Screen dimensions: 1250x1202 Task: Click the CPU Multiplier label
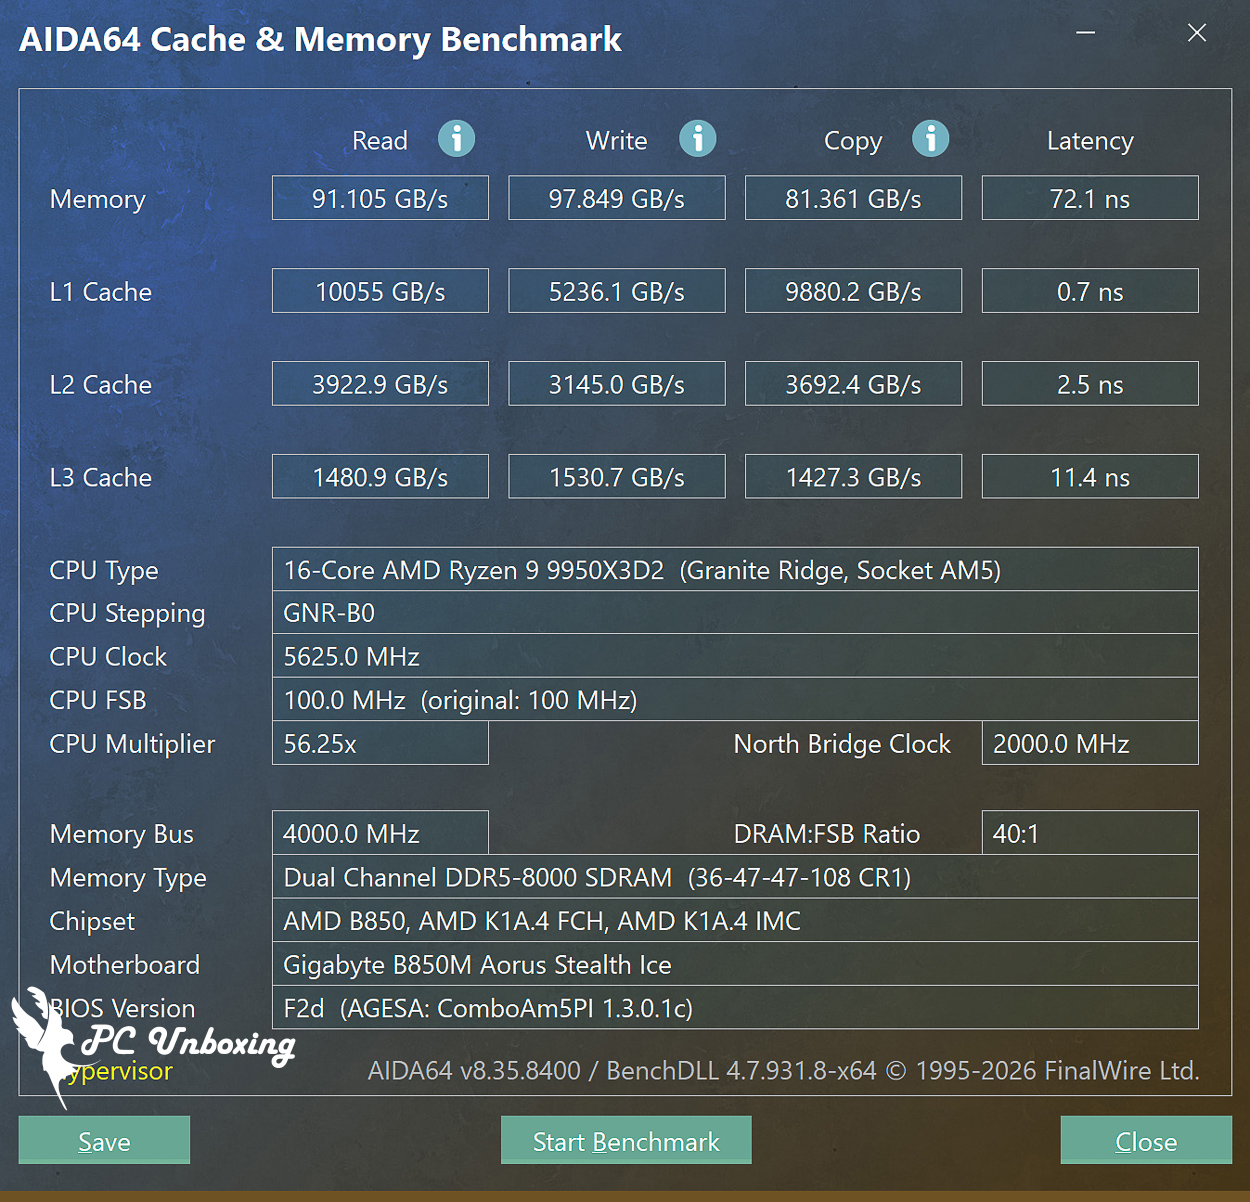pyautogui.click(x=132, y=744)
